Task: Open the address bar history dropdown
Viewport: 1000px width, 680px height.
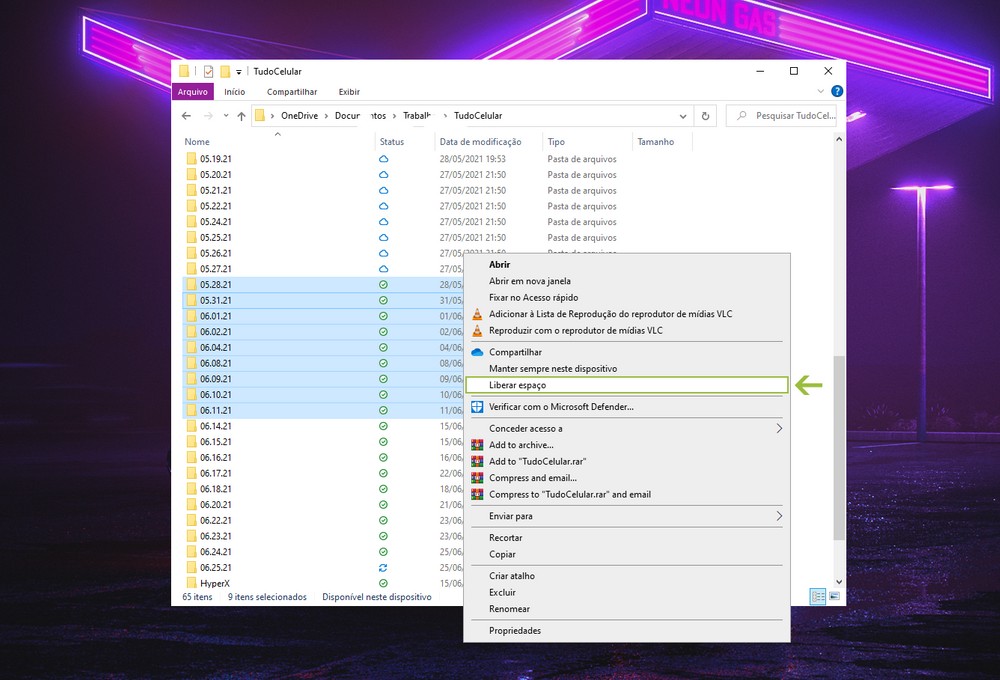Action: point(687,116)
